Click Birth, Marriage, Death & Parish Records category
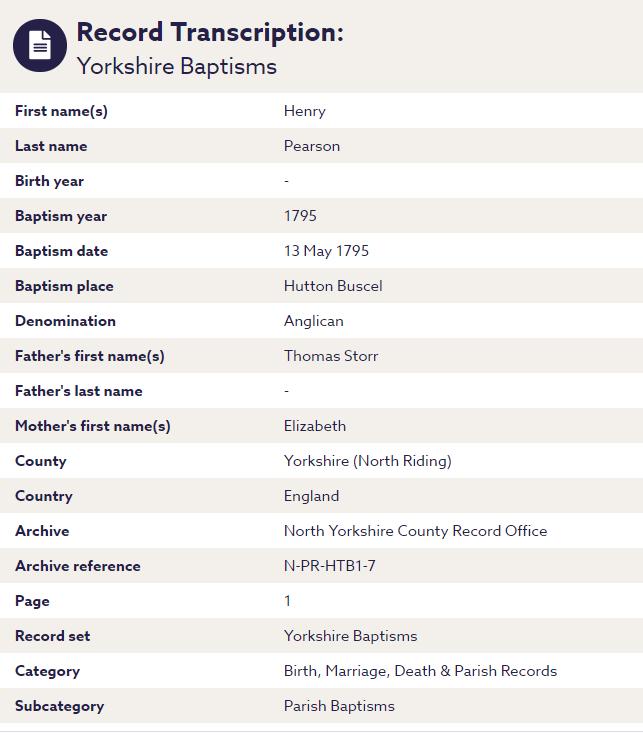643x735 pixels. pos(420,671)
